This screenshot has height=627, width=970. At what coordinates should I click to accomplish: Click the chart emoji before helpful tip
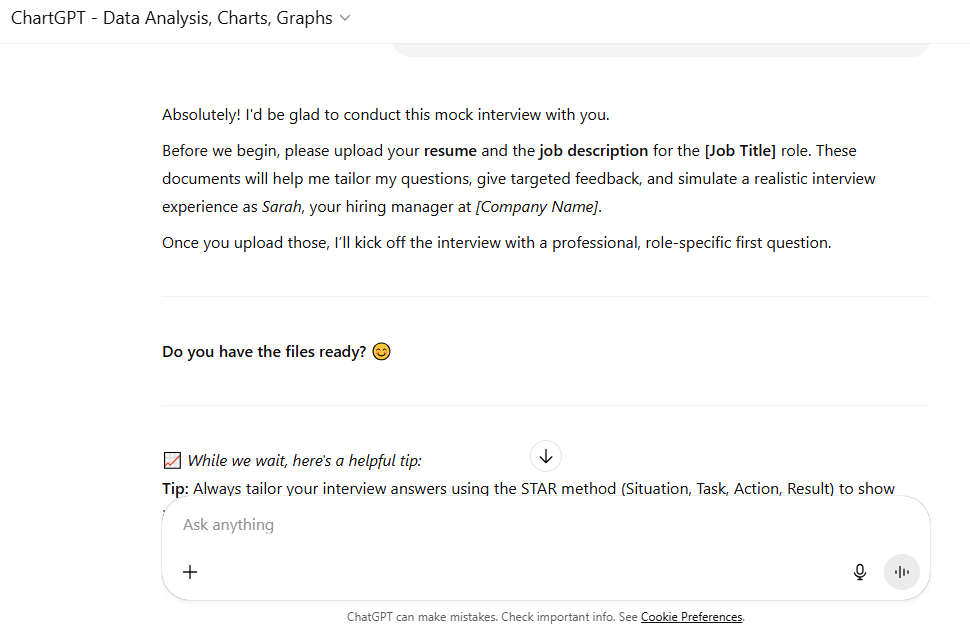pyautogui.click(x=172, y=461)
